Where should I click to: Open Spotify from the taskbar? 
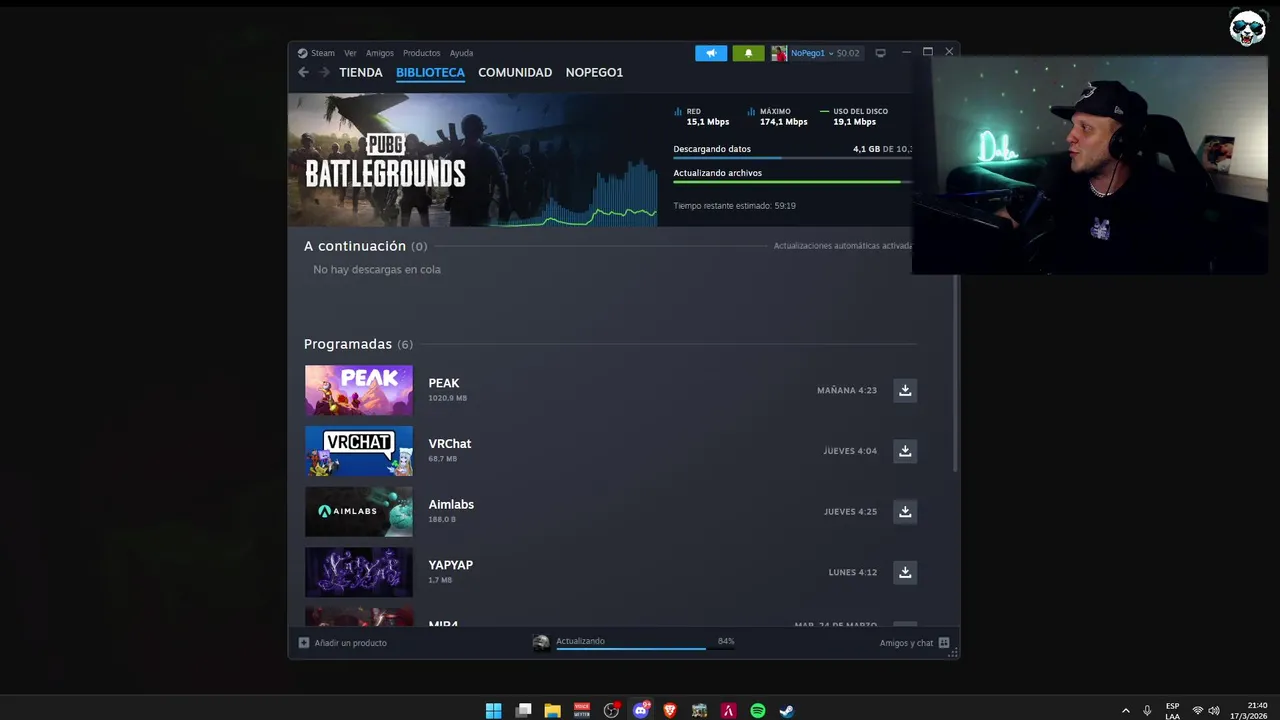click(x=758, y=711)
